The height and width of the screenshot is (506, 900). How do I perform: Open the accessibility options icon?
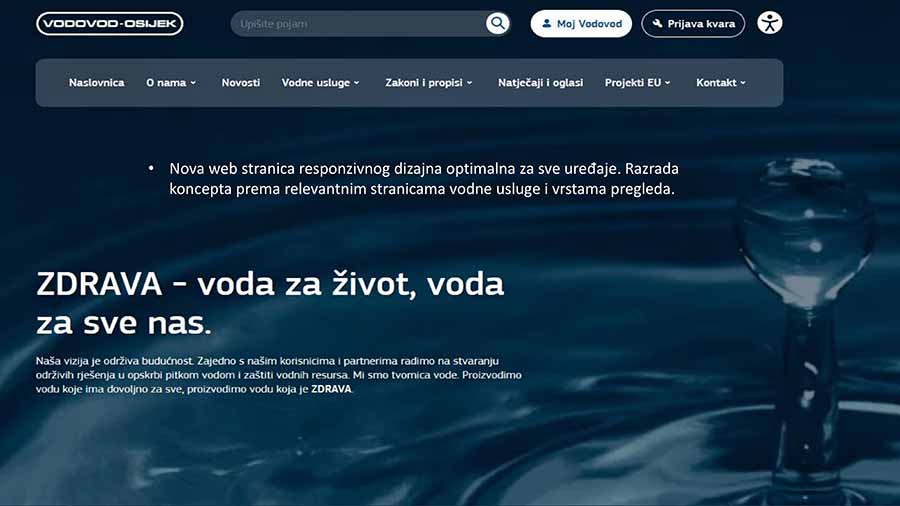[x=770, y=23]
